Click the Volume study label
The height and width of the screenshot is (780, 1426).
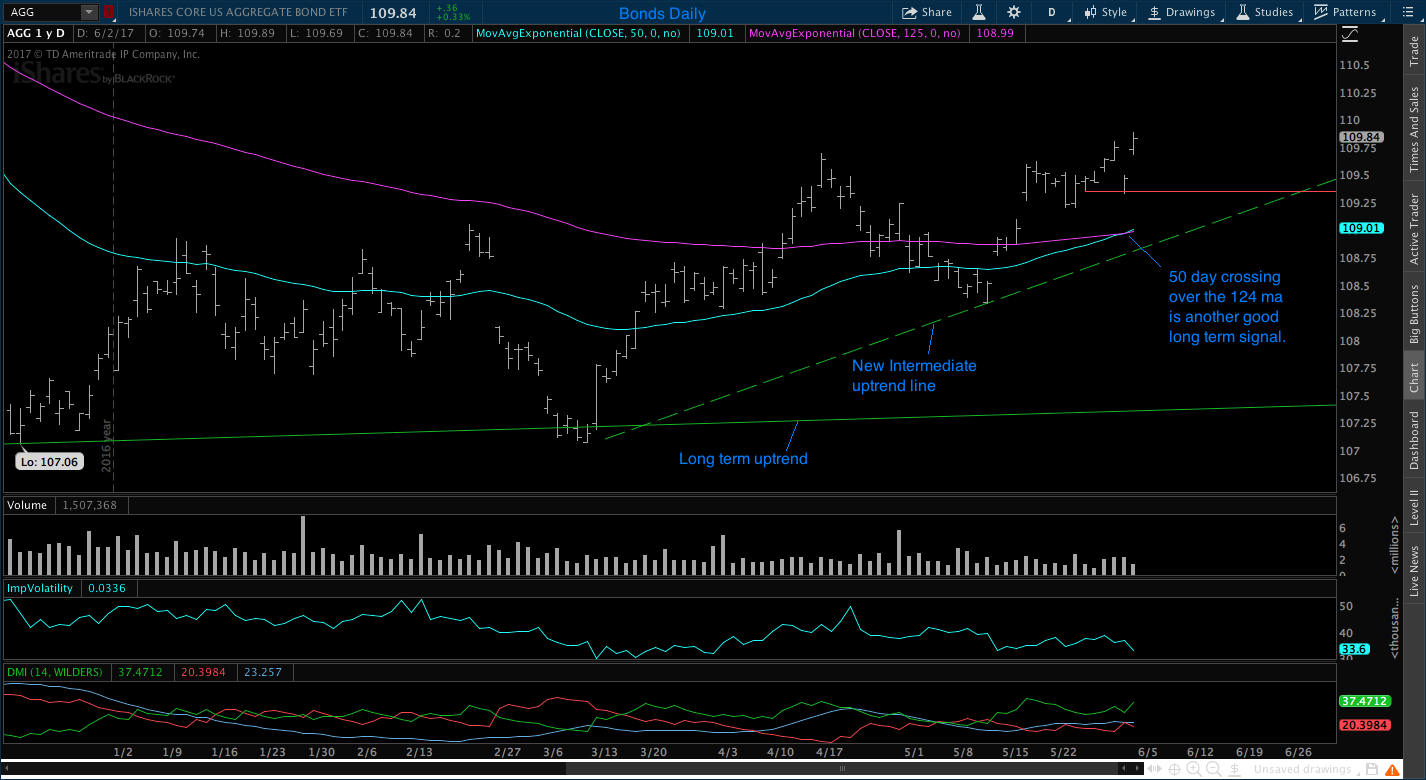pyautogui.click(x=27, y=505)
